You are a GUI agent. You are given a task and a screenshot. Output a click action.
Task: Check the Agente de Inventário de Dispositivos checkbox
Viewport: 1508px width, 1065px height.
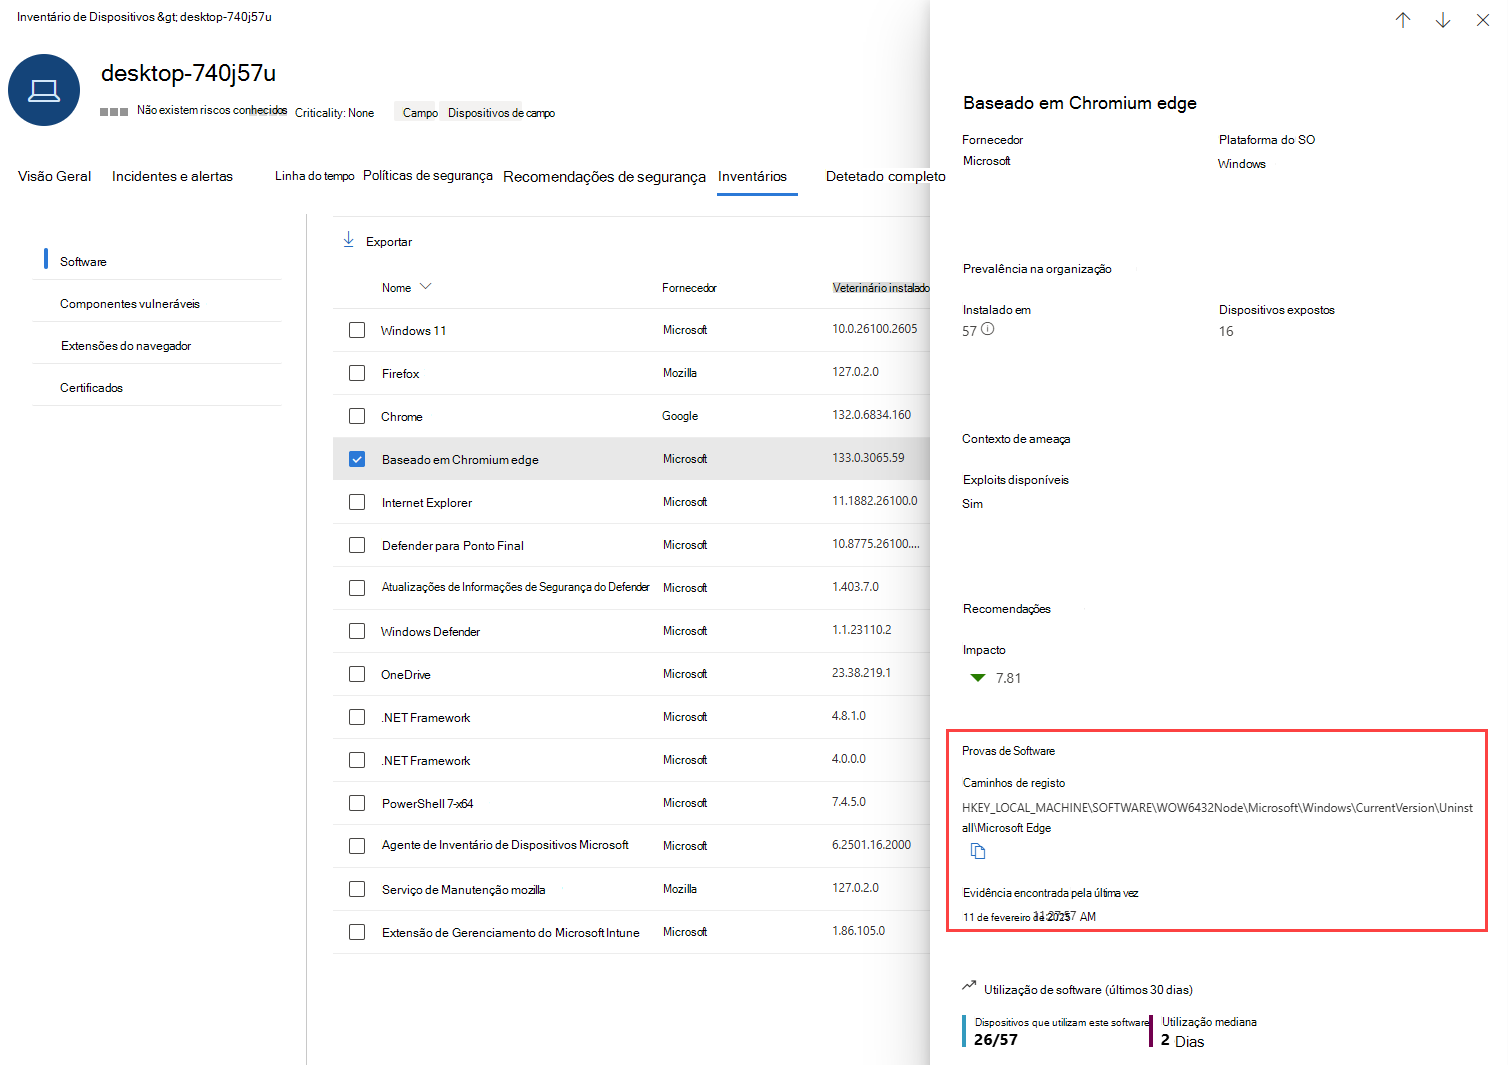[357, 846]
